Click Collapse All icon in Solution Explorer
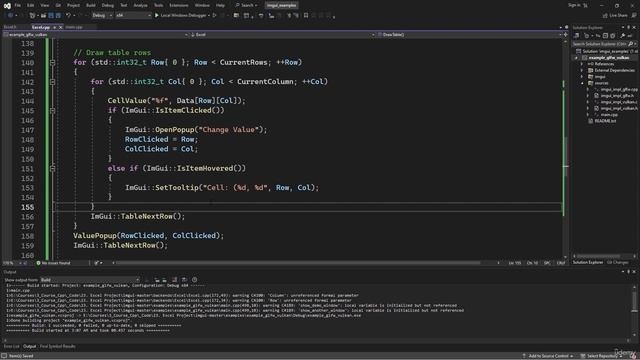Screen dimensions: 640x360 605,36
